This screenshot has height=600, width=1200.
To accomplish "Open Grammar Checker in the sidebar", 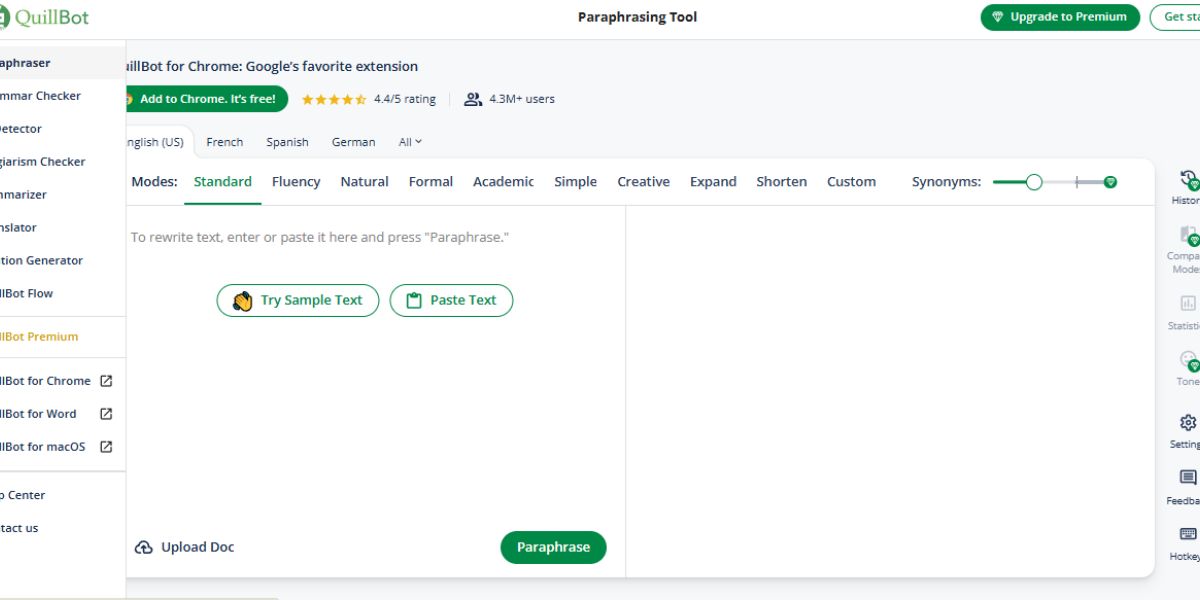I will pos(62,96).
